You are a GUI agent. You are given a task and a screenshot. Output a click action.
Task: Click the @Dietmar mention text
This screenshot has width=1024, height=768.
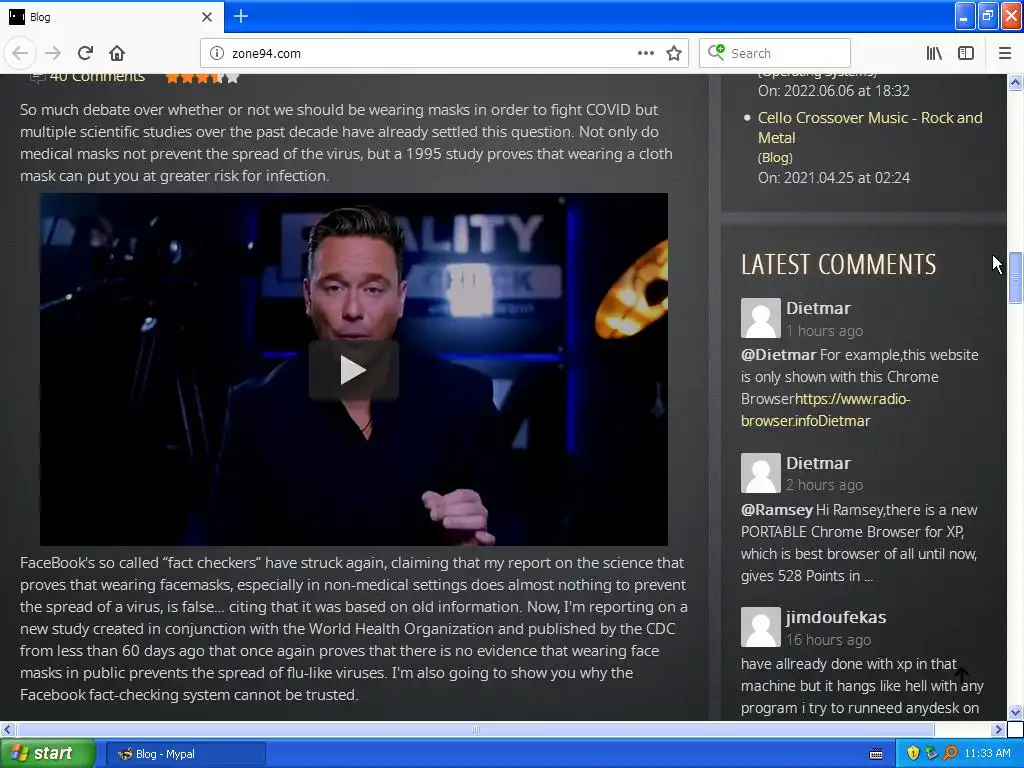[778, 355]
